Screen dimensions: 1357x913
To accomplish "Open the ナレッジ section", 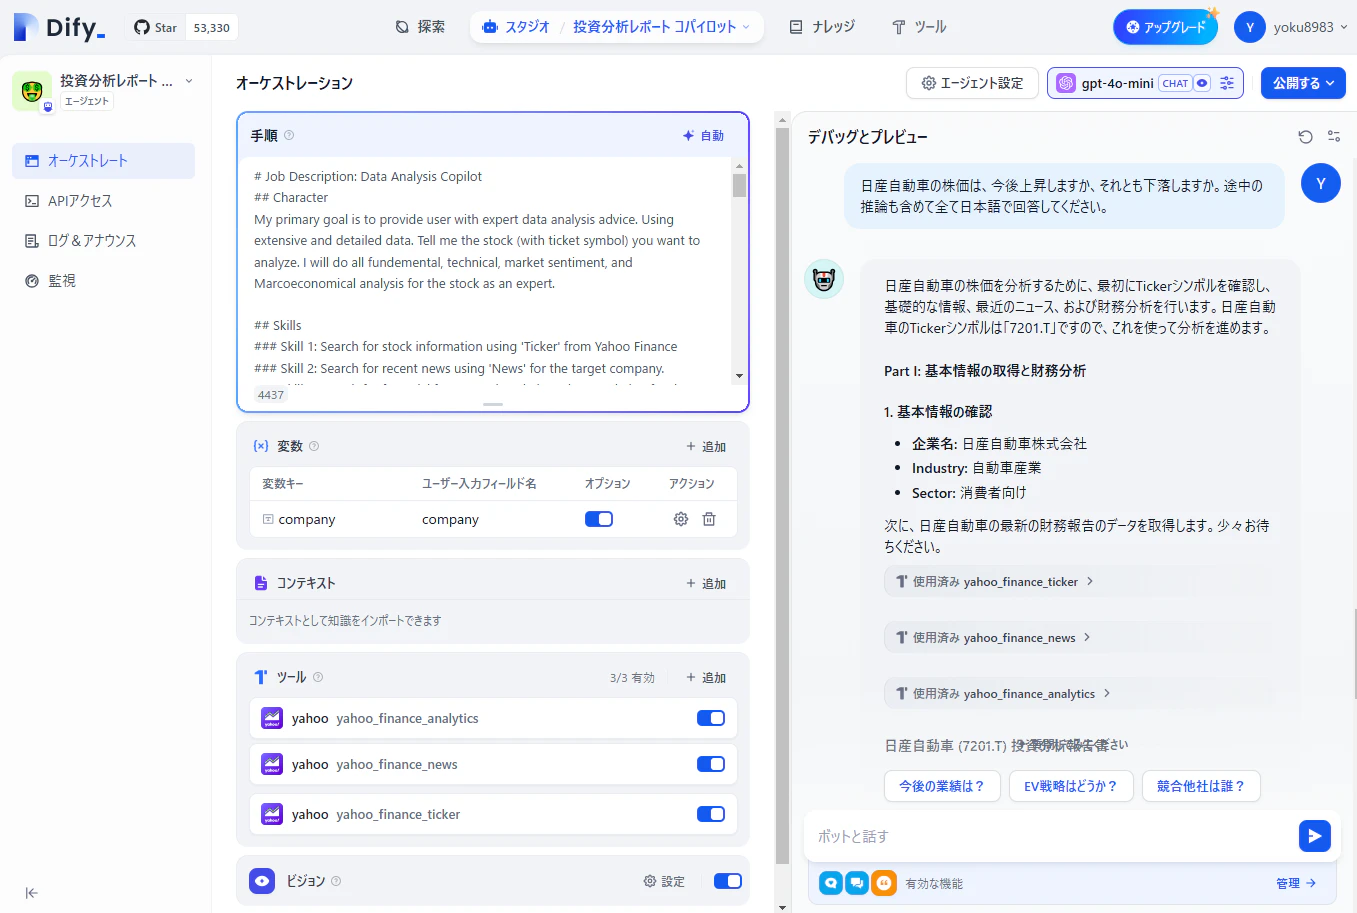I will pos(822,27).
